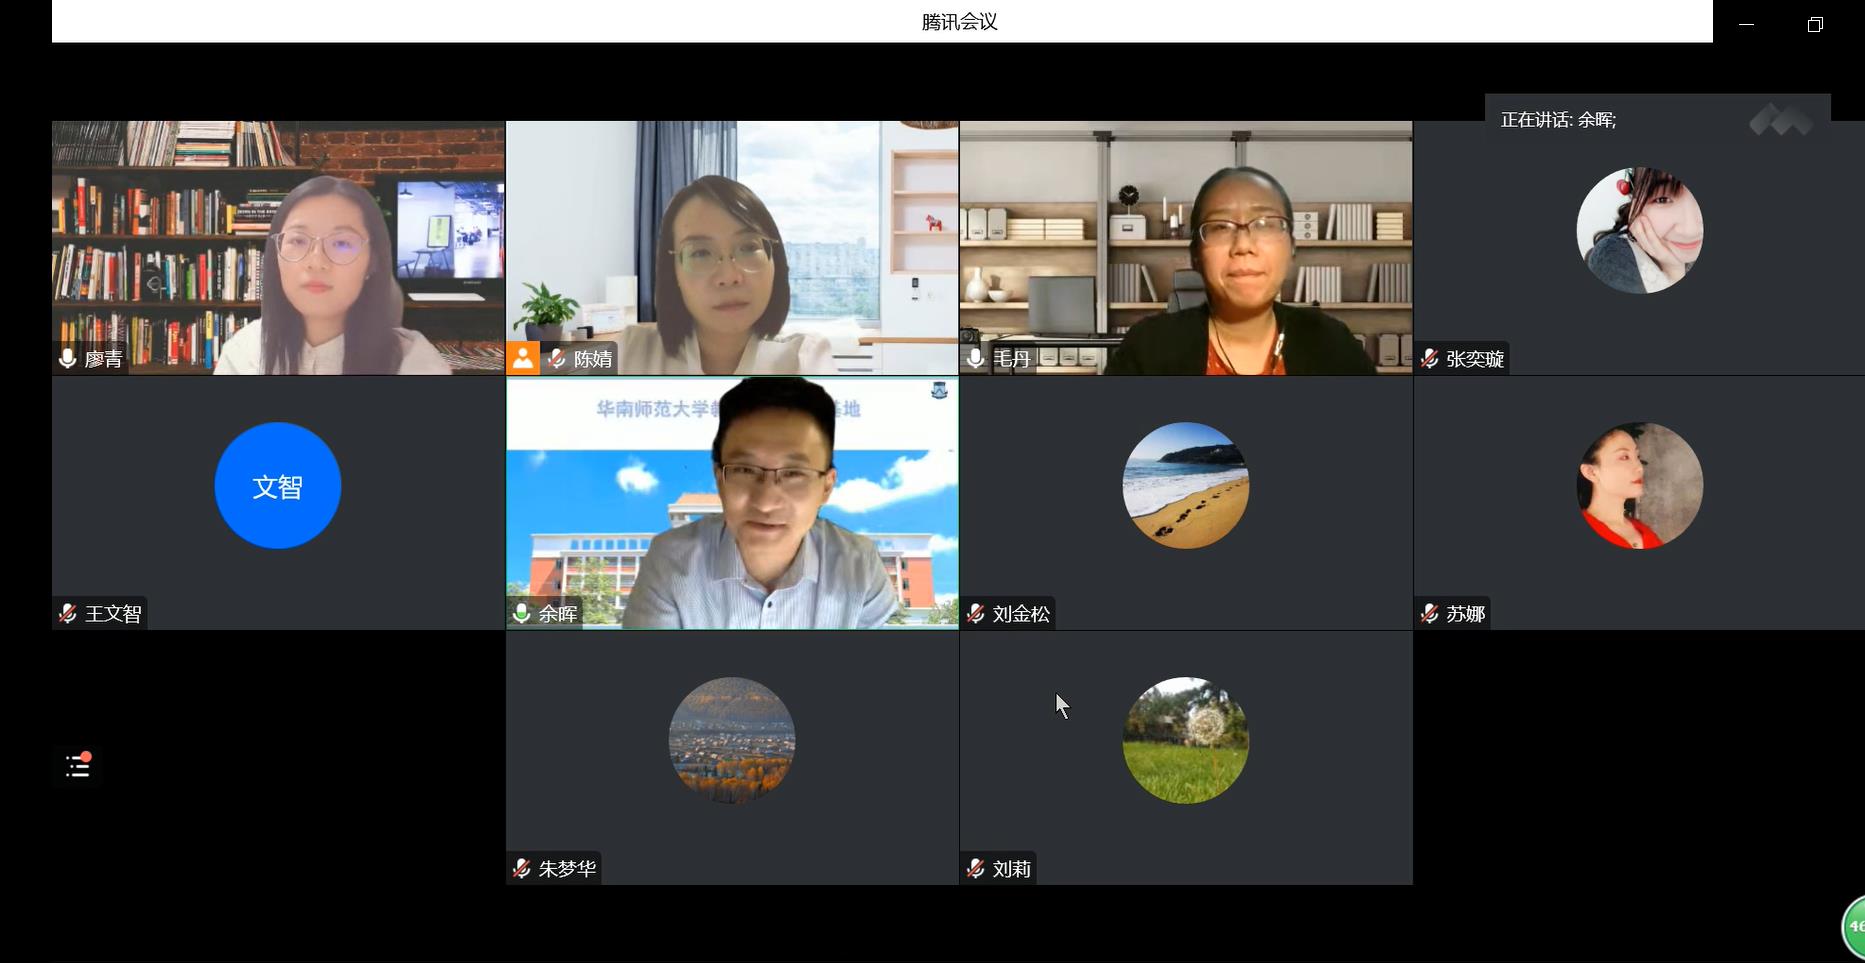Restore down the 腾讯会议 window
The height and width of the screenshot is (963, 1865).
(1815, 24)
